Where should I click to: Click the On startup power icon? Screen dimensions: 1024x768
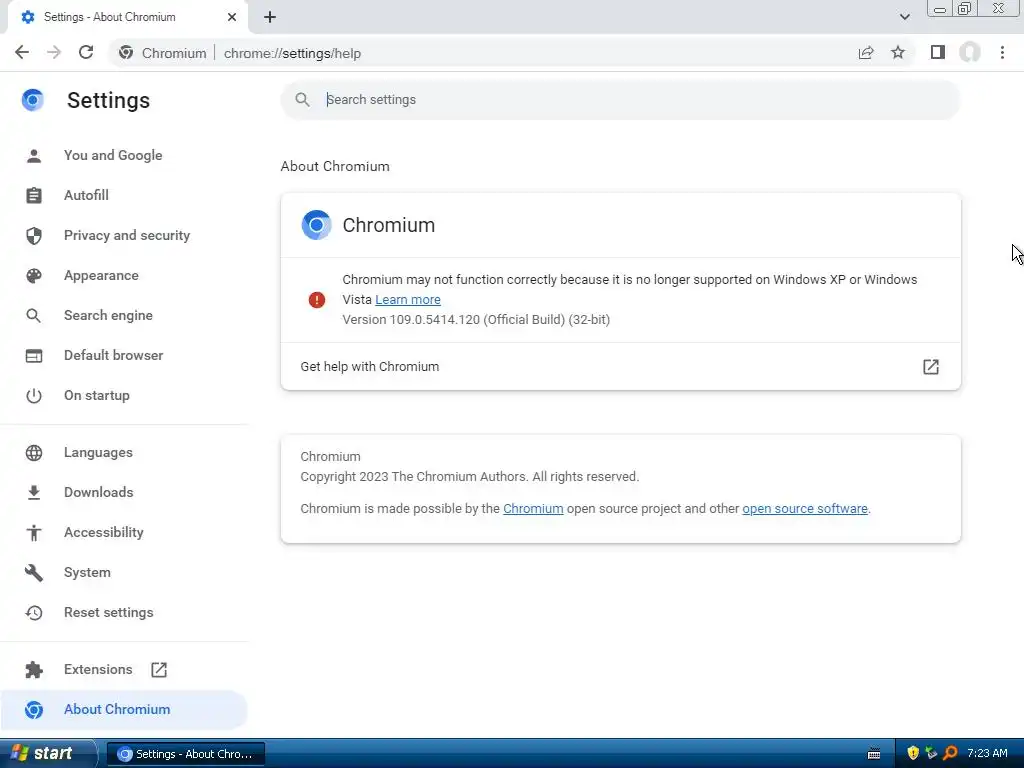[x=34, y=396]
